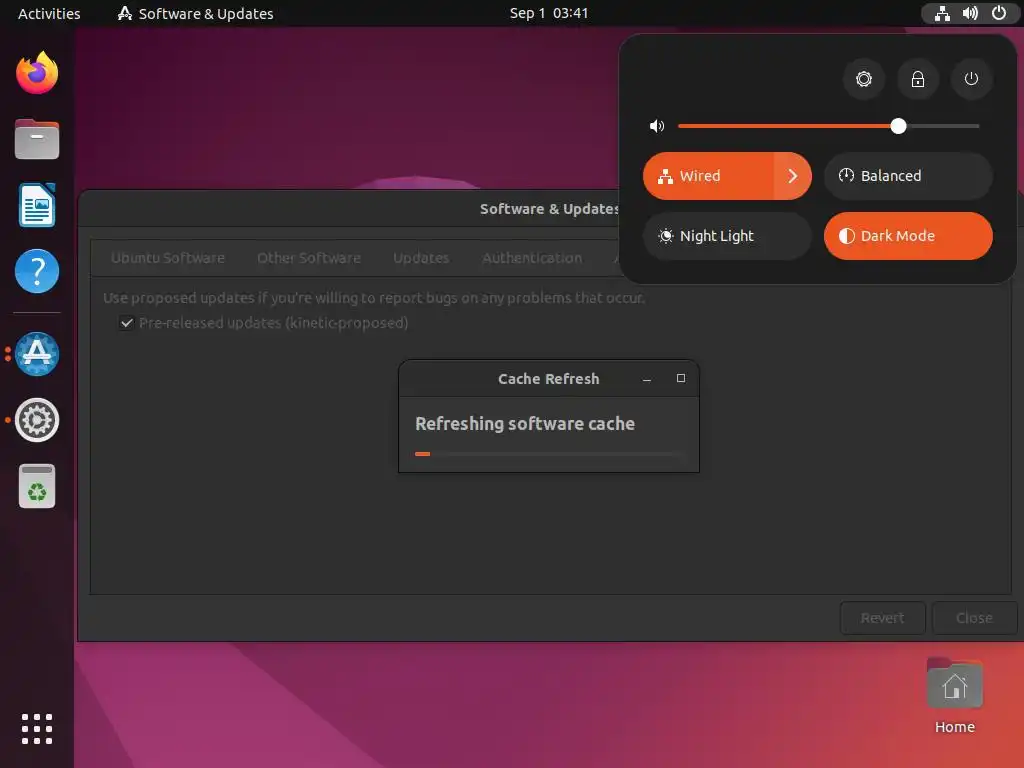Click the top bar power icon
Image resolution: width=1024 pixels, height=768 pixels.
[x=999, y=13]
